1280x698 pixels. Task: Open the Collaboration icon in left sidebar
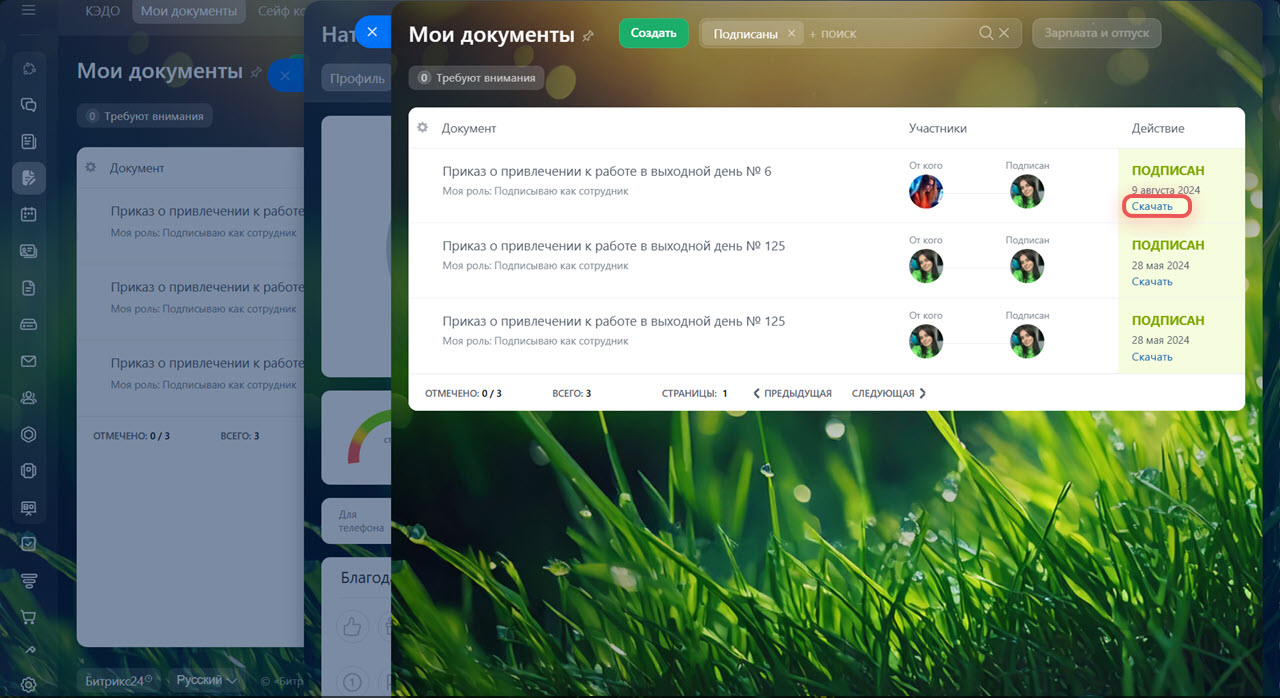pos(29,68)
